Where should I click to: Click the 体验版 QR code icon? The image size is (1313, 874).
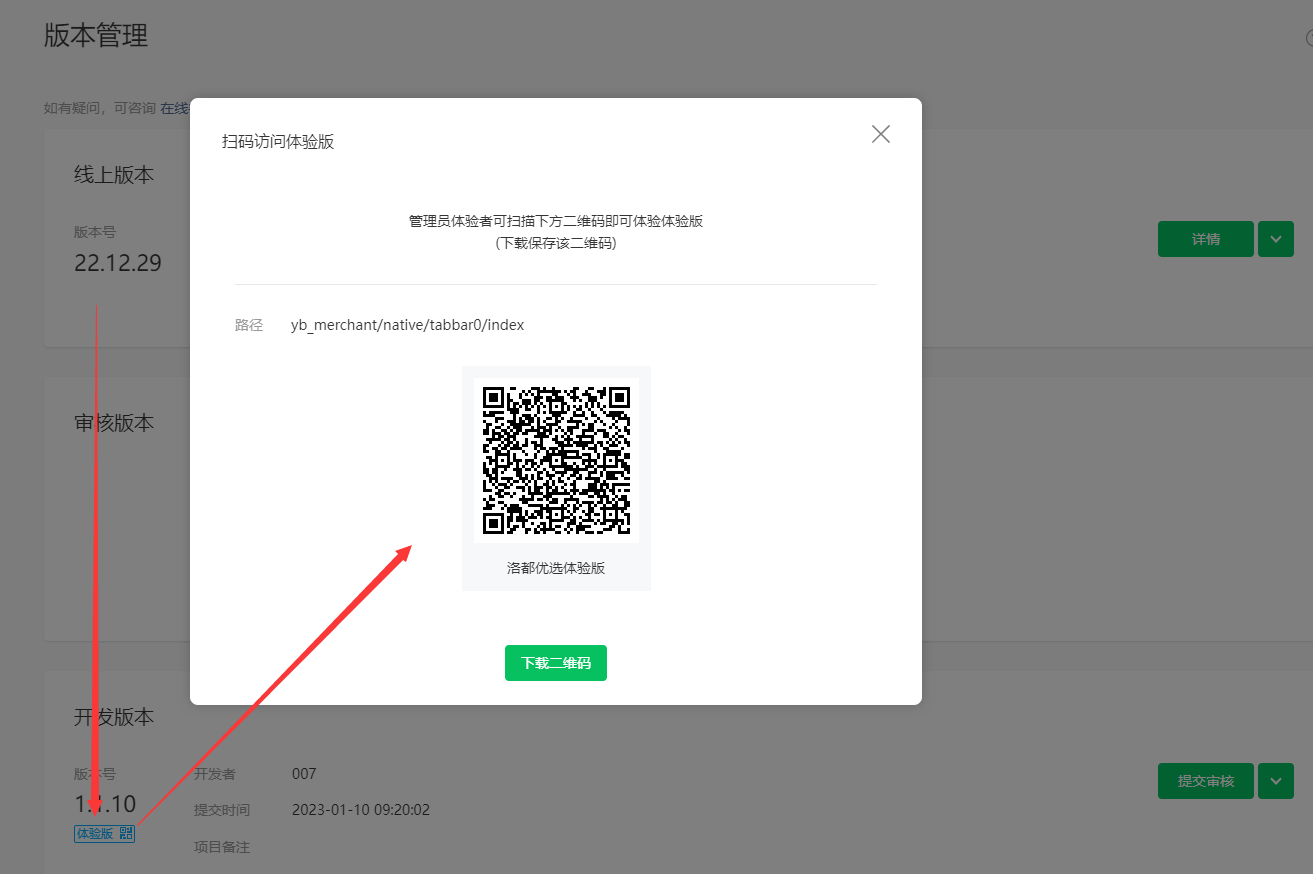click(x=126, y=833)
